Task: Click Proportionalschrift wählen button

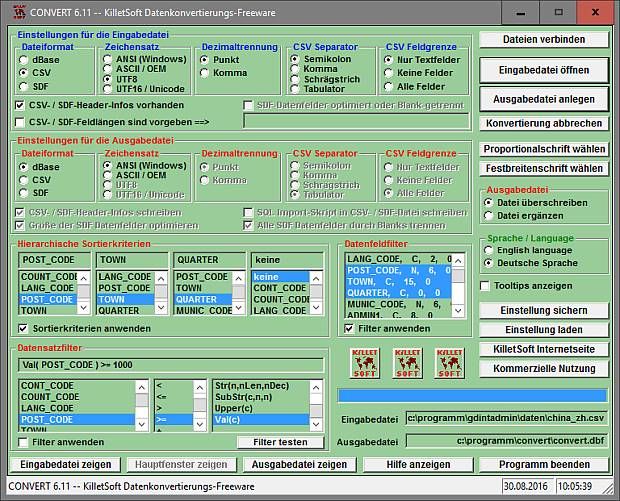Action: [544, 149]
